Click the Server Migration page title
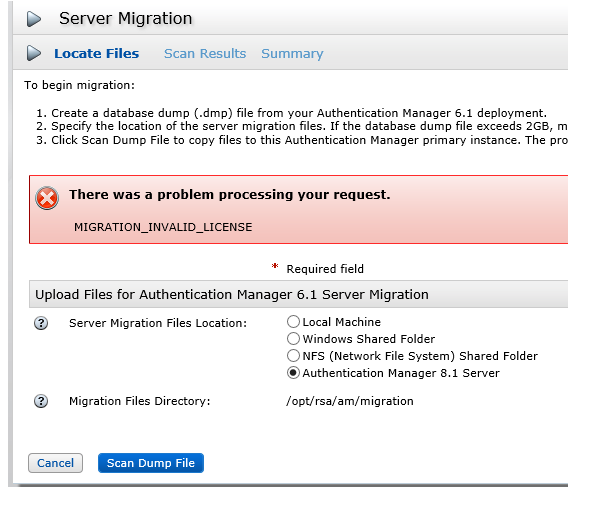The width and height of the screenshot is (606, 508). coord(125,19)
